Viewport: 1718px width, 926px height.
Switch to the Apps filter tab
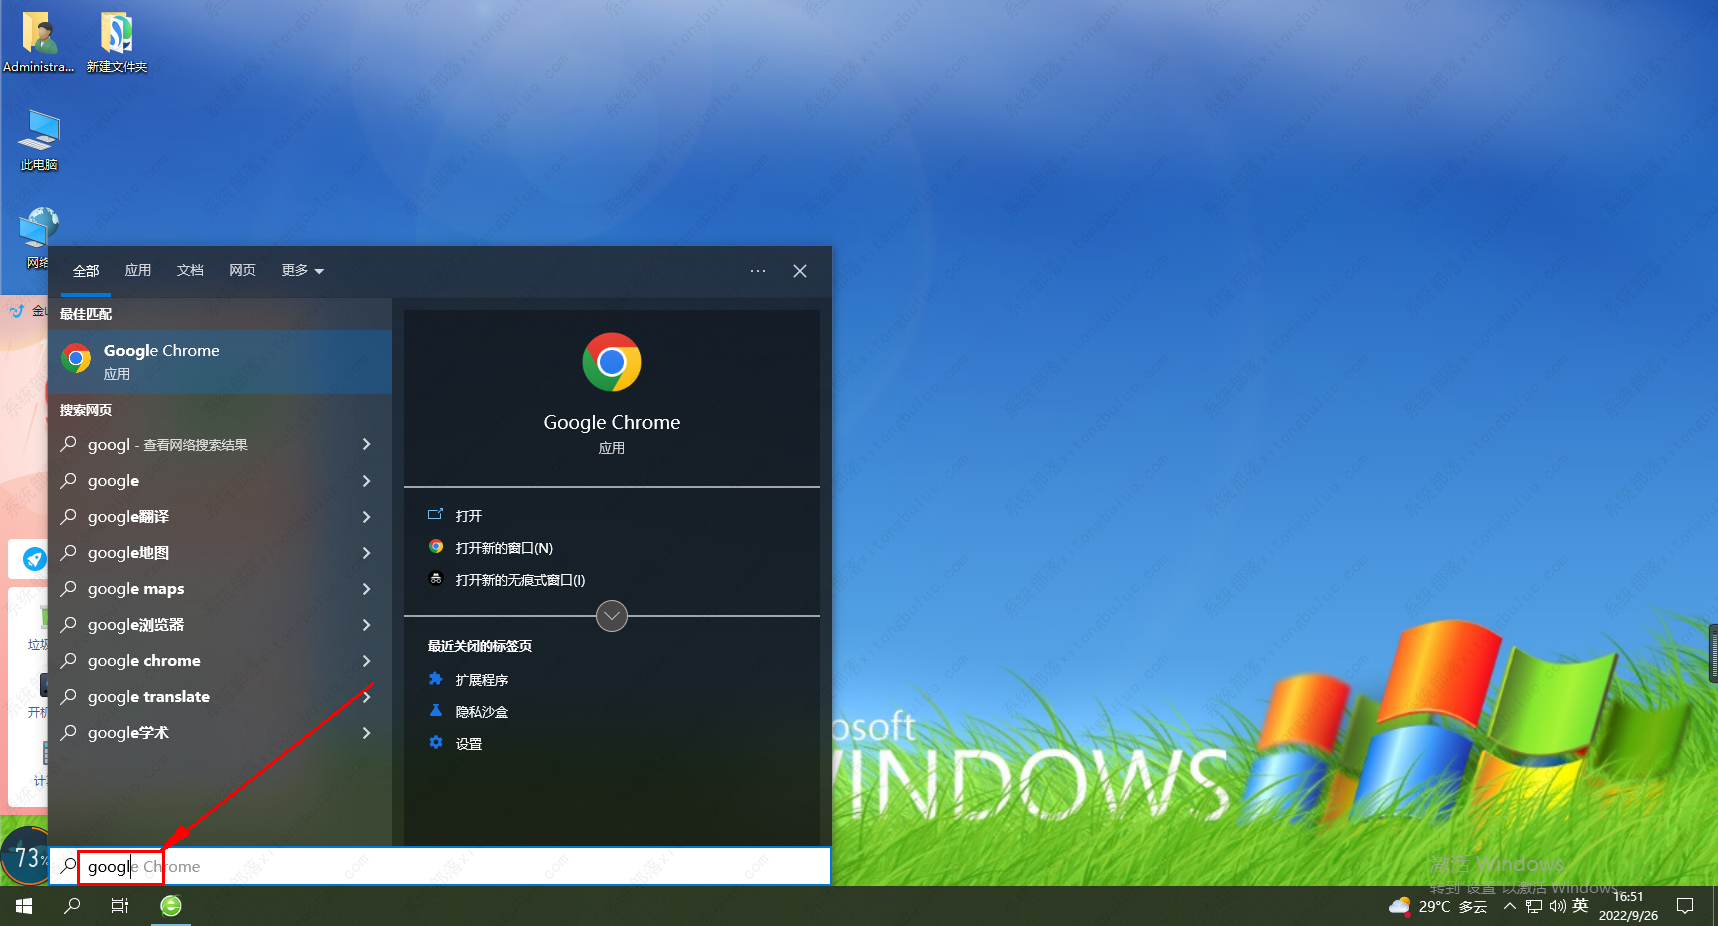[138, 271]
